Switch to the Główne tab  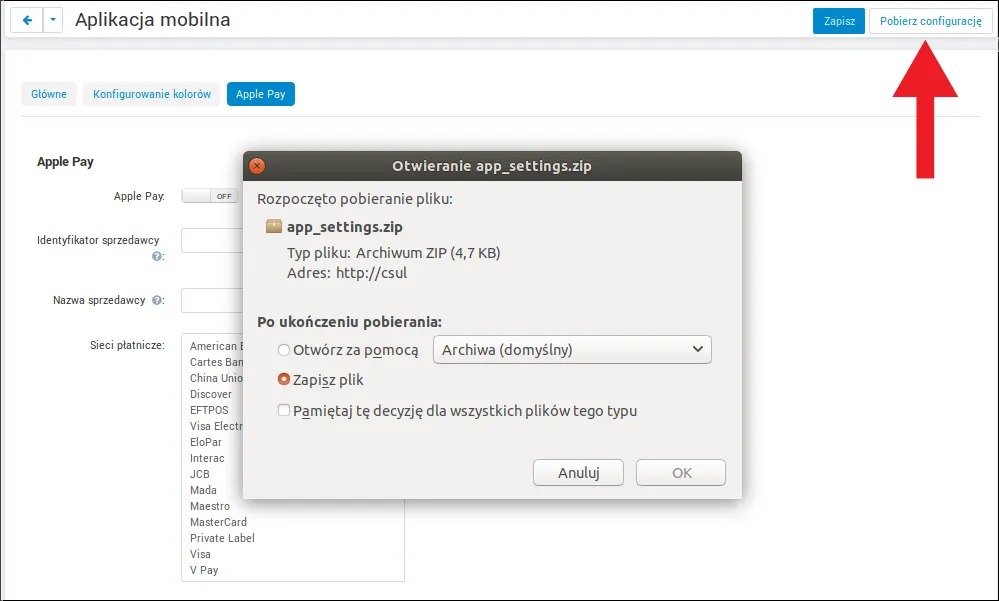[x=49, y=94]
